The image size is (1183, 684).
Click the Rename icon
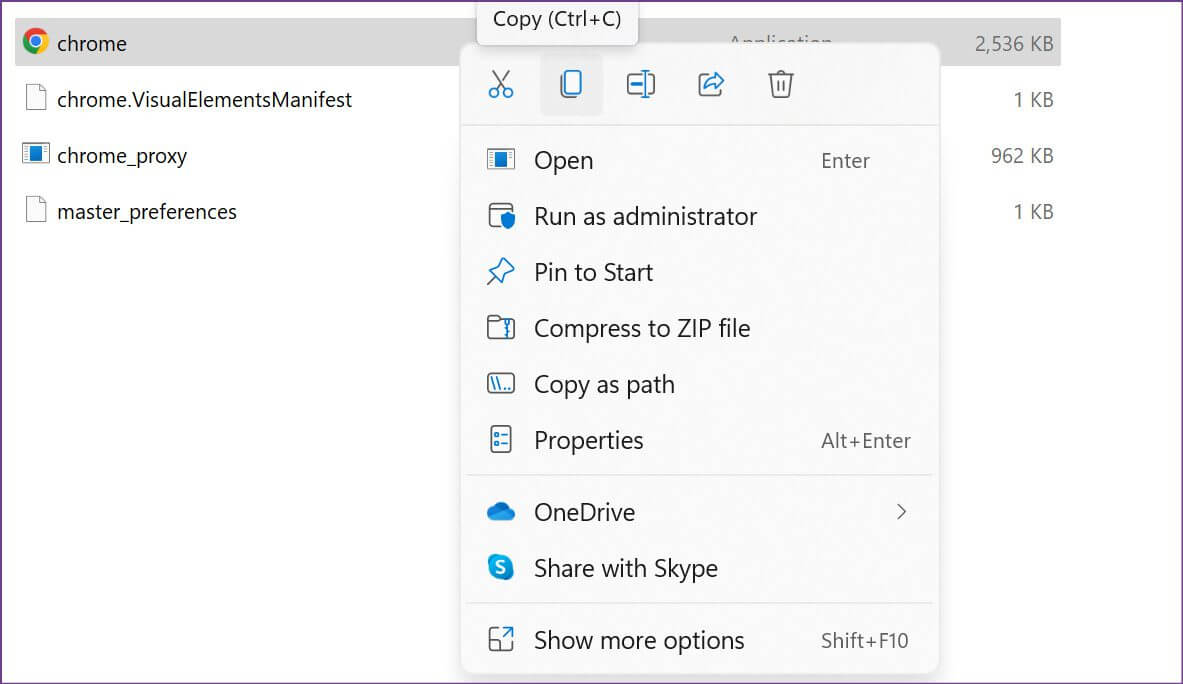pyautogui.click(x=641, y=84)
